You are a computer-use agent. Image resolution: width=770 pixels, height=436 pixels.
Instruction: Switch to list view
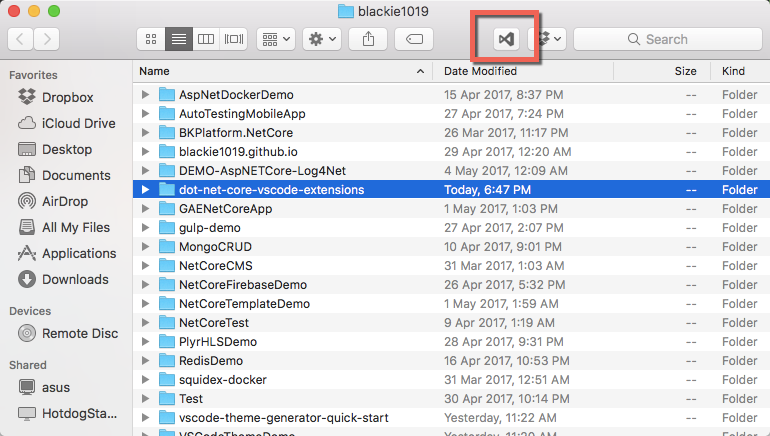pos(178,39)
